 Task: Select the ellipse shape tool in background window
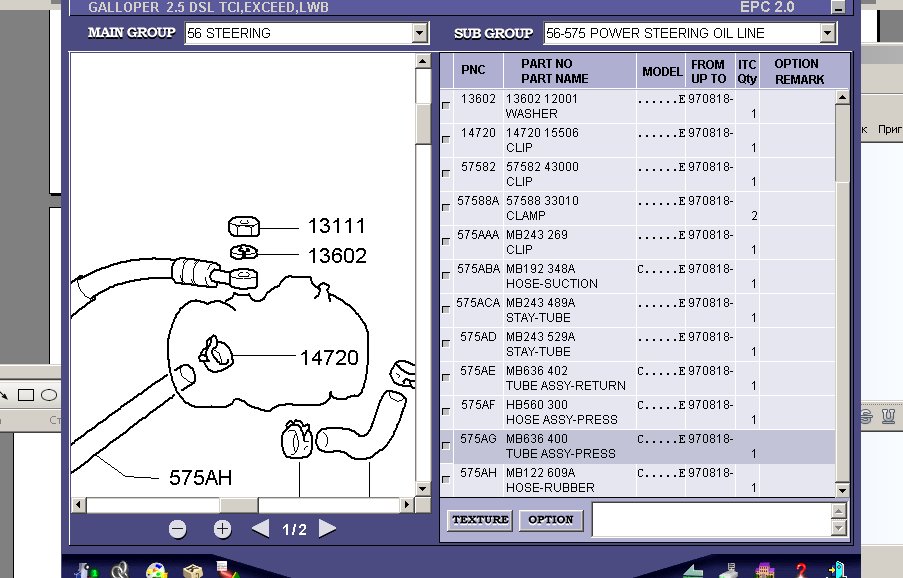tap(49, 395)
